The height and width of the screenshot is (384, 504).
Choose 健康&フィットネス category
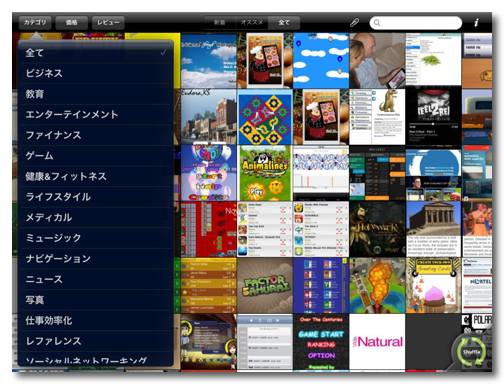coord(96,176)
